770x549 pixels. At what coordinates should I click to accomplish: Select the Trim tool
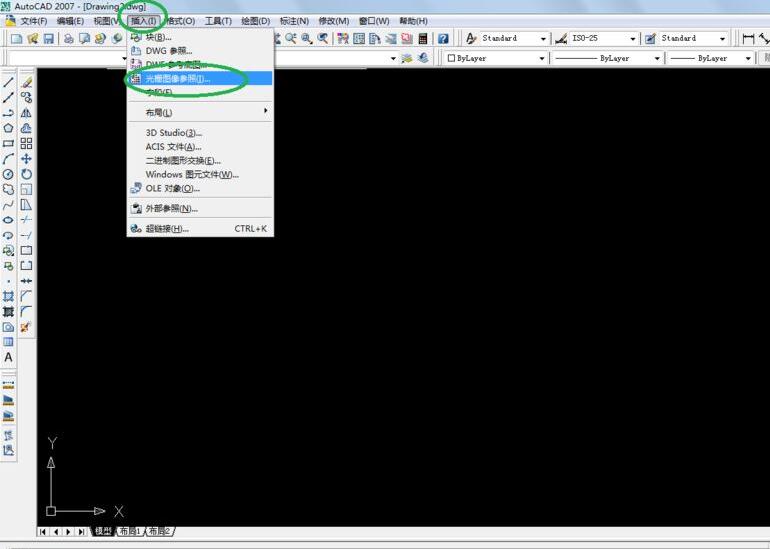pyautogui.click(x=27, y=220)
